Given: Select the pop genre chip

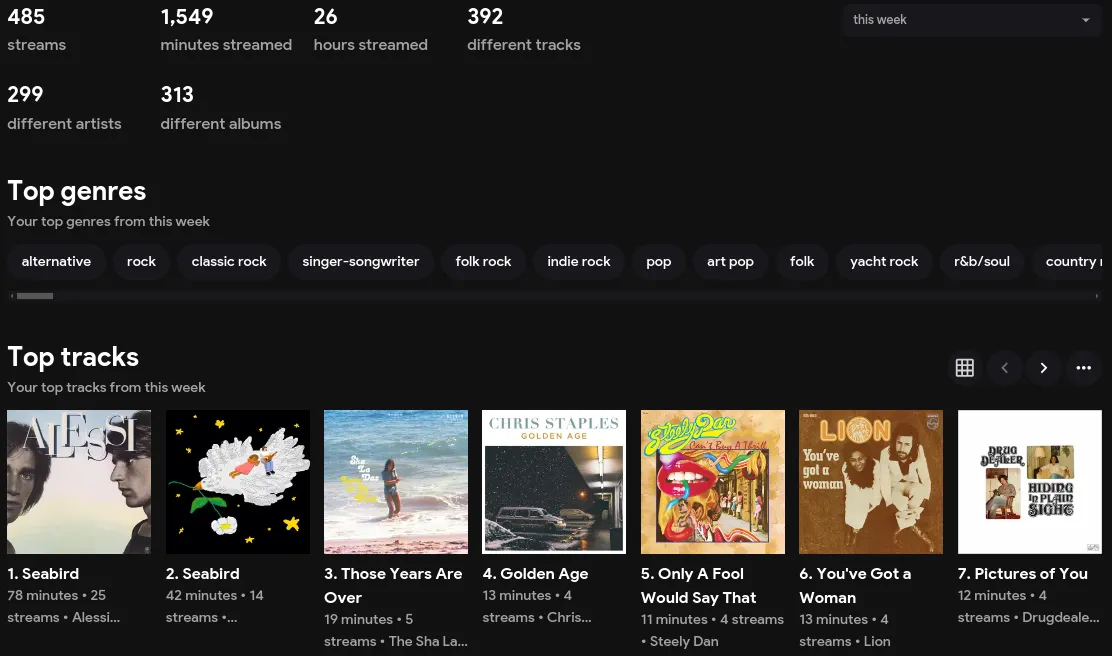Looking at the screenshot, I should (659, 262).
